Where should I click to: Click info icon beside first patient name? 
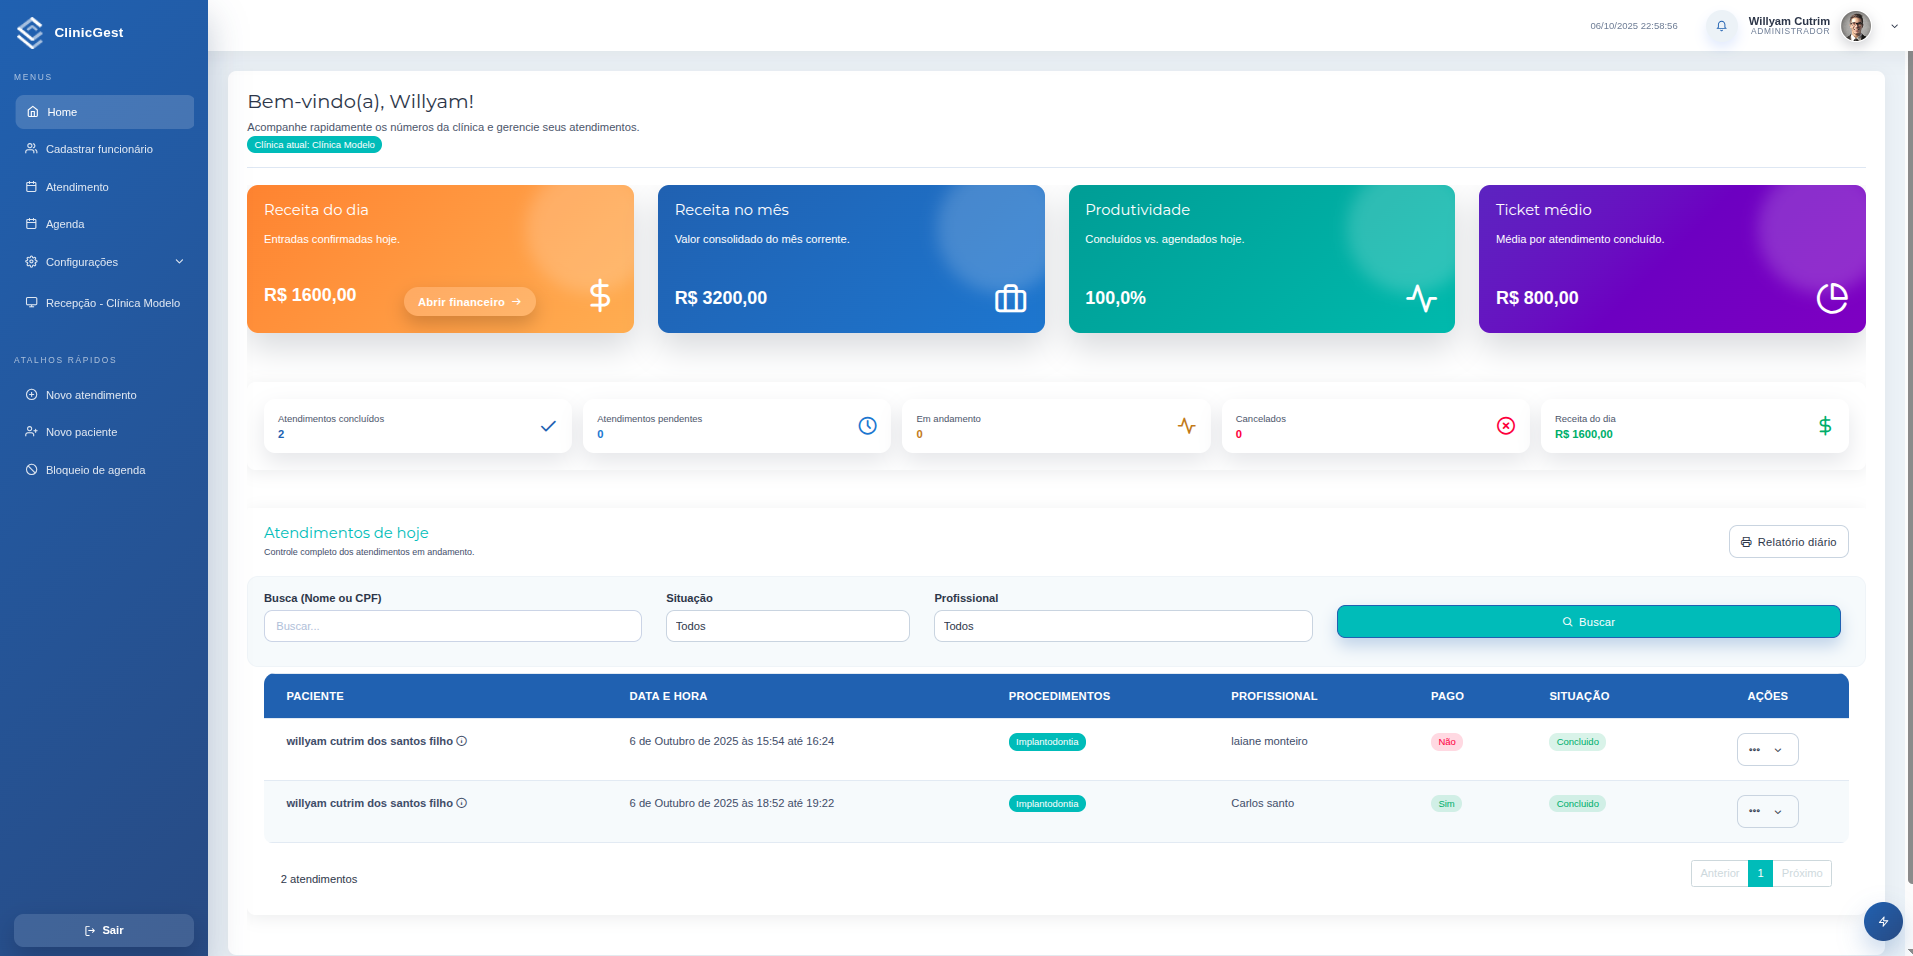(x=462, y=741)
